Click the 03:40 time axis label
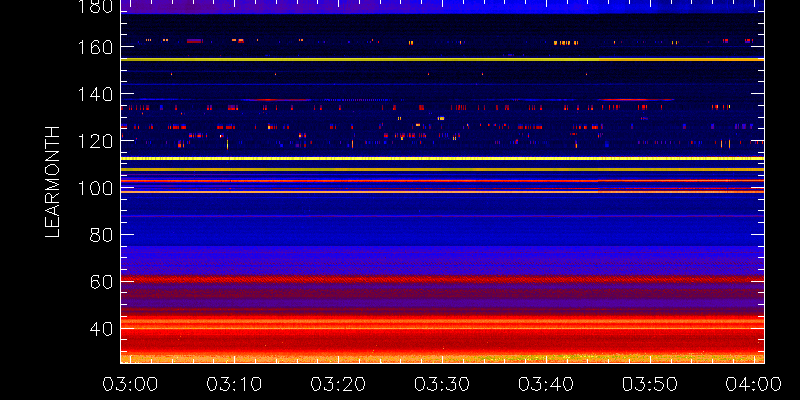The height and width of the screenshot is (400, 800). pos(546,384)
